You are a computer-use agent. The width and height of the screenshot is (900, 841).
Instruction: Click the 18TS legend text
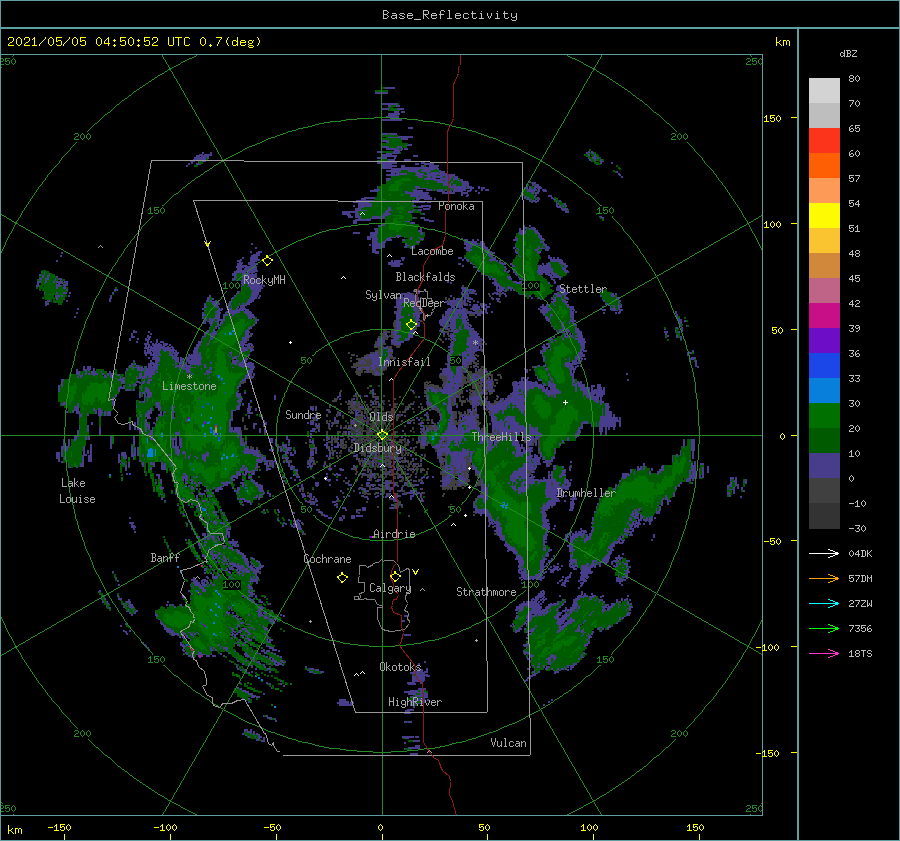[860, 654]
